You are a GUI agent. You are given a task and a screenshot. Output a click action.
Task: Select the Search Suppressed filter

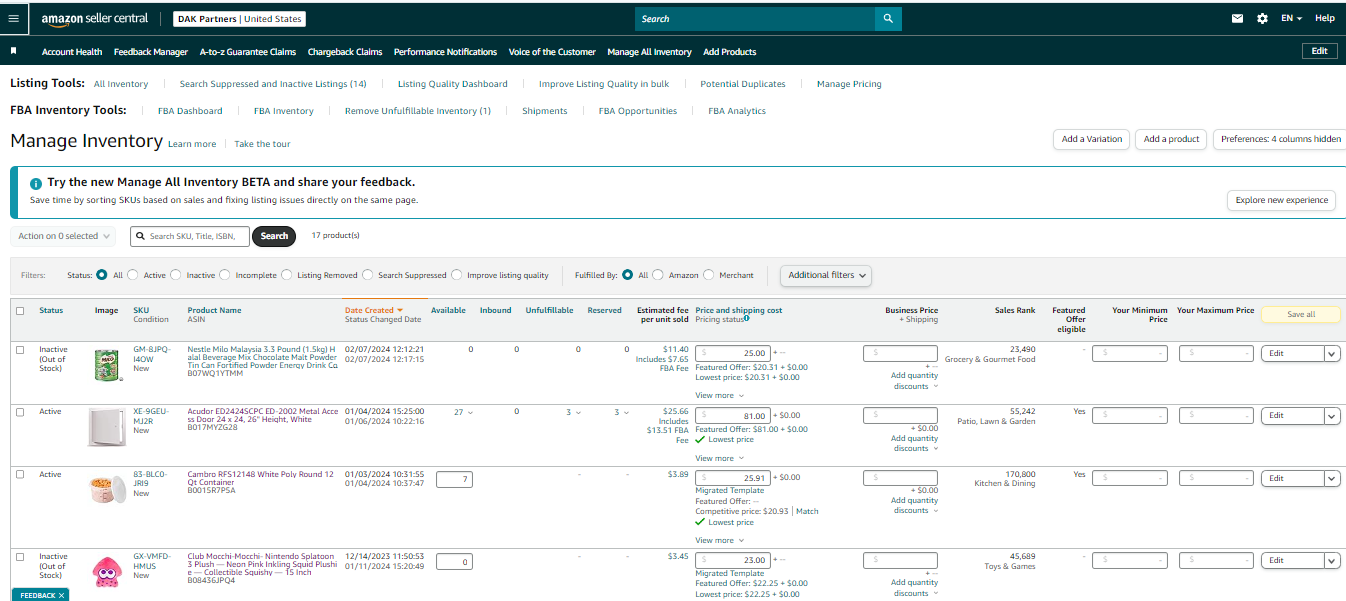(x=368, y=275)
